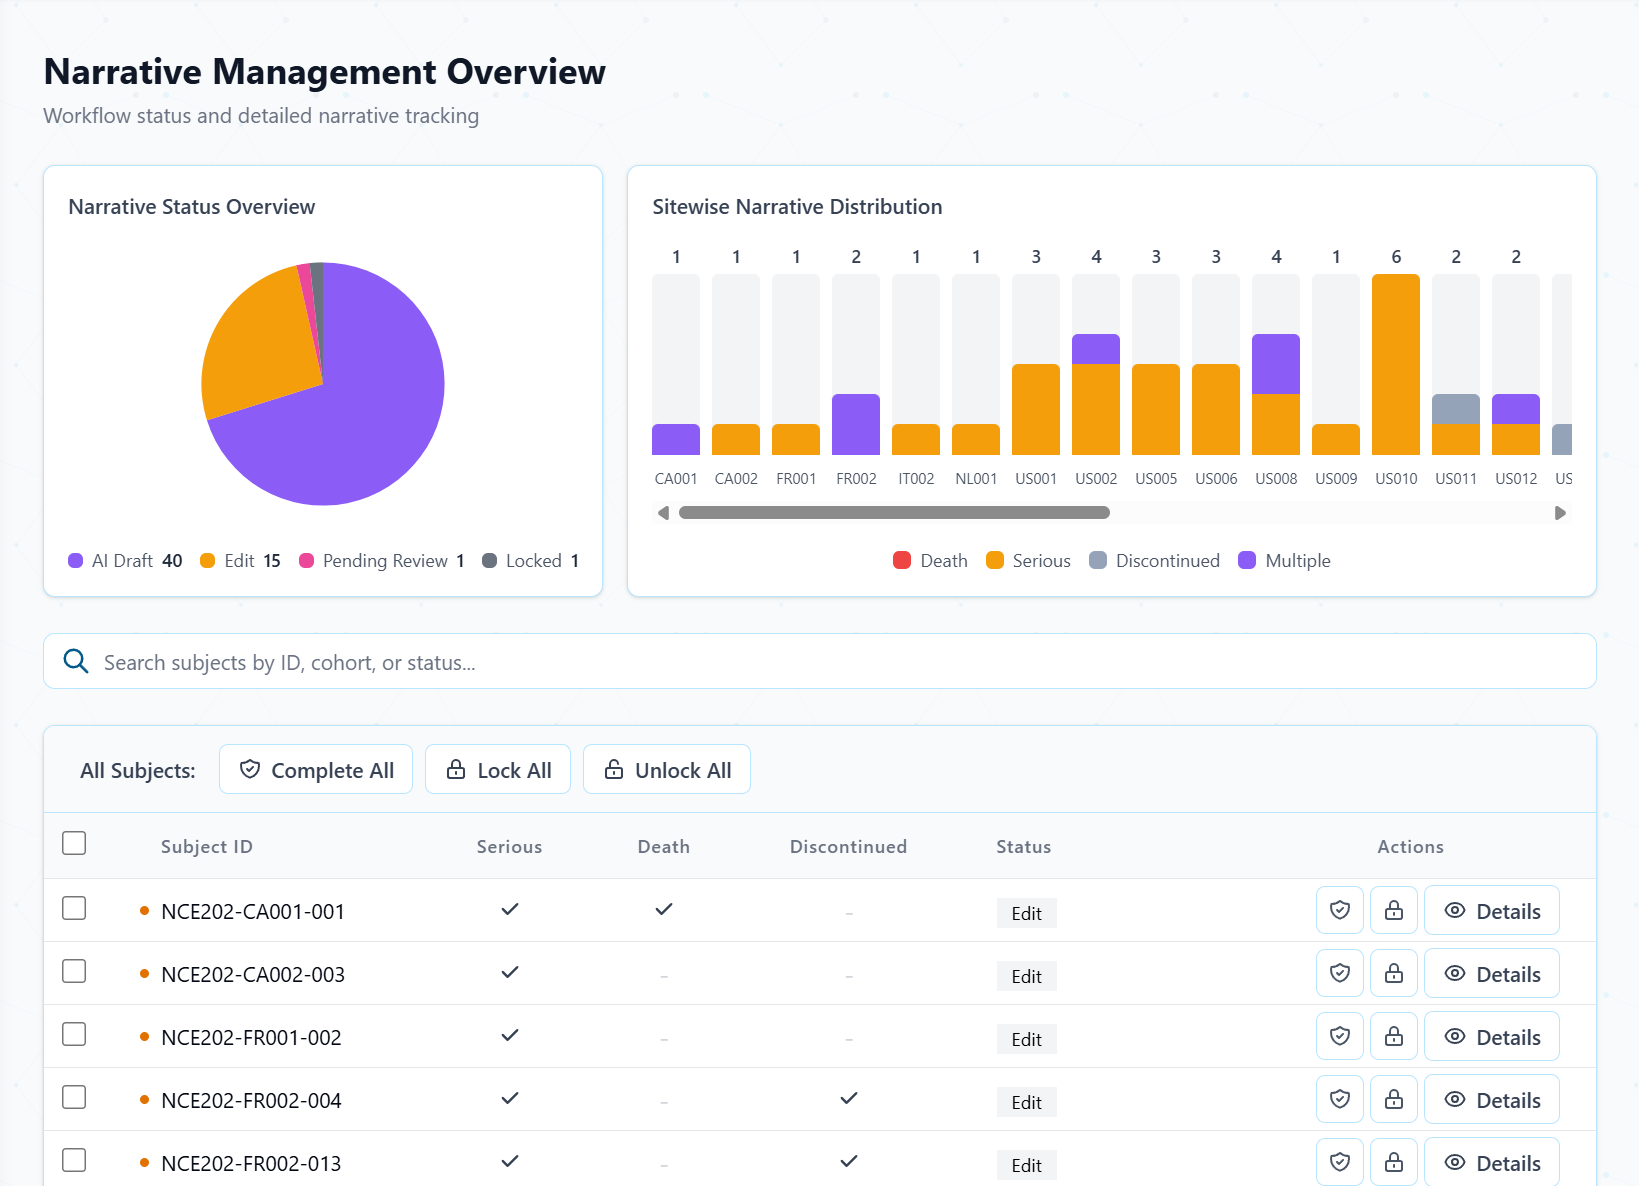Click subject ID NCE202-FR002-013

pos(251,1163)
